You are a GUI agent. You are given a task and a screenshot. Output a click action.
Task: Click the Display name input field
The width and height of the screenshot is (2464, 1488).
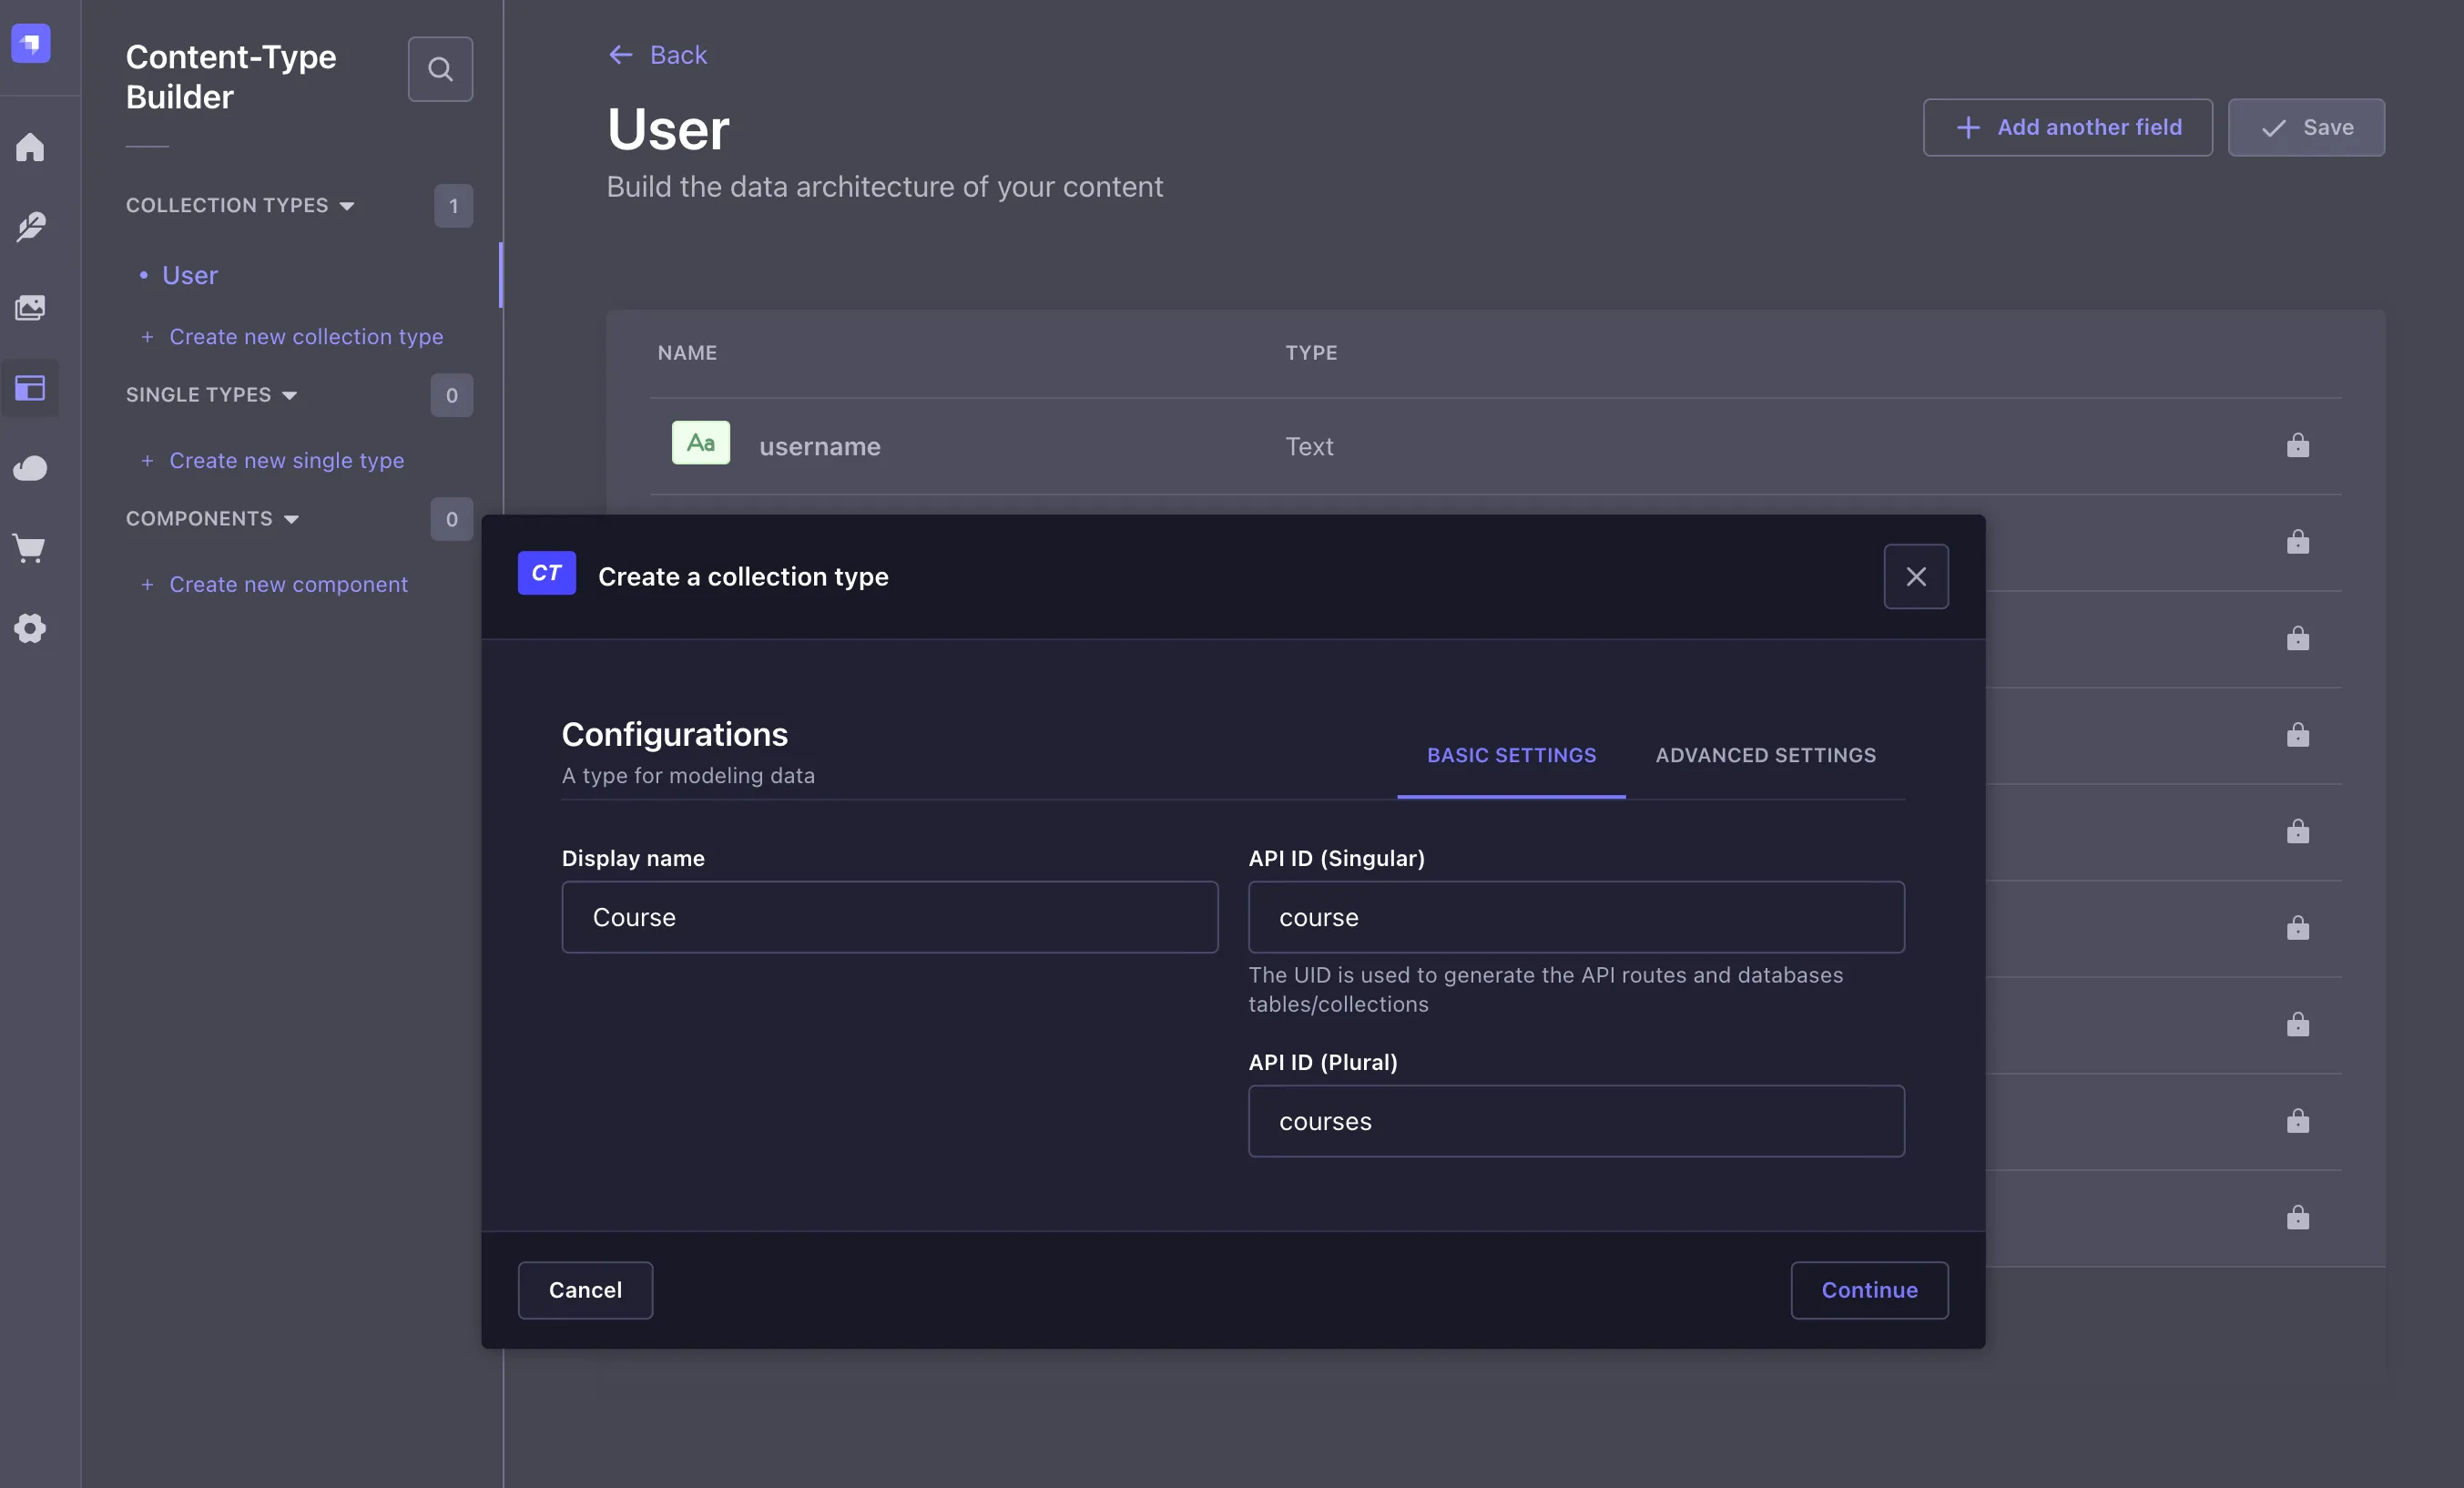click(x=889, y=917)
